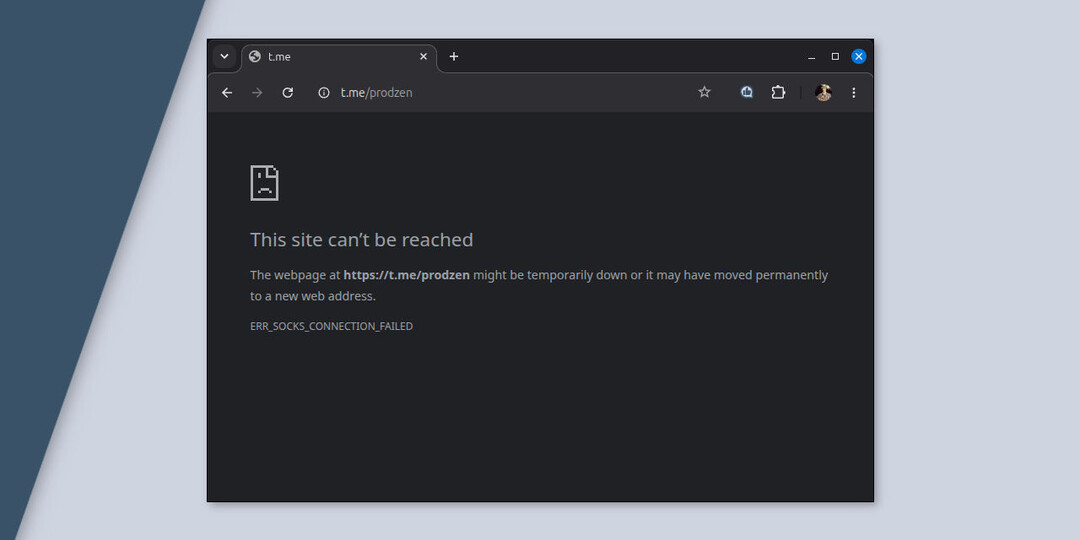Close the t.me tab
This screenshot has height=540, width=1080.
click(x=424, y=56)
